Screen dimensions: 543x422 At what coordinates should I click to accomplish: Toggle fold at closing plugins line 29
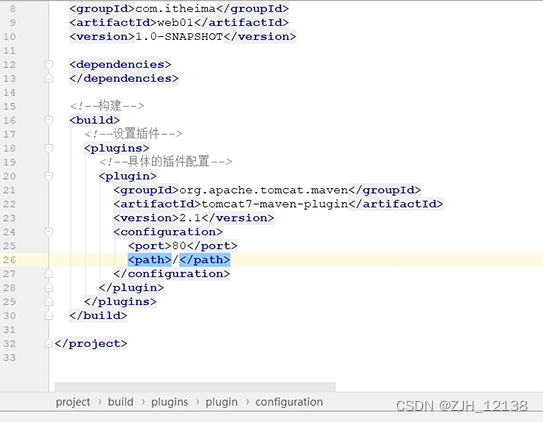pos(49,302)
